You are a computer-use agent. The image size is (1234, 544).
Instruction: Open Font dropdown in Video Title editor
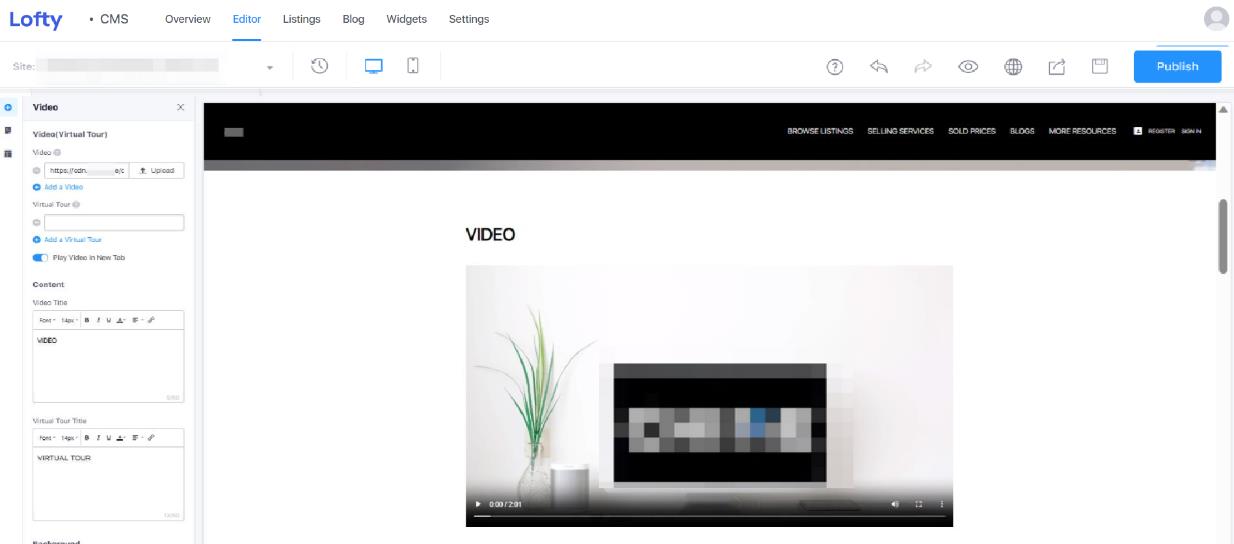[47, 320]
